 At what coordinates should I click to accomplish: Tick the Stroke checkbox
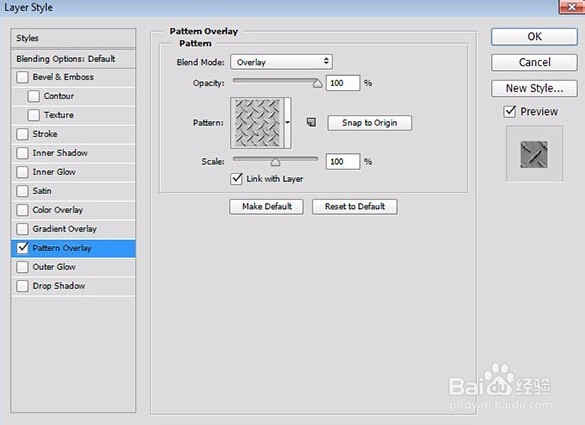[22, 134]
